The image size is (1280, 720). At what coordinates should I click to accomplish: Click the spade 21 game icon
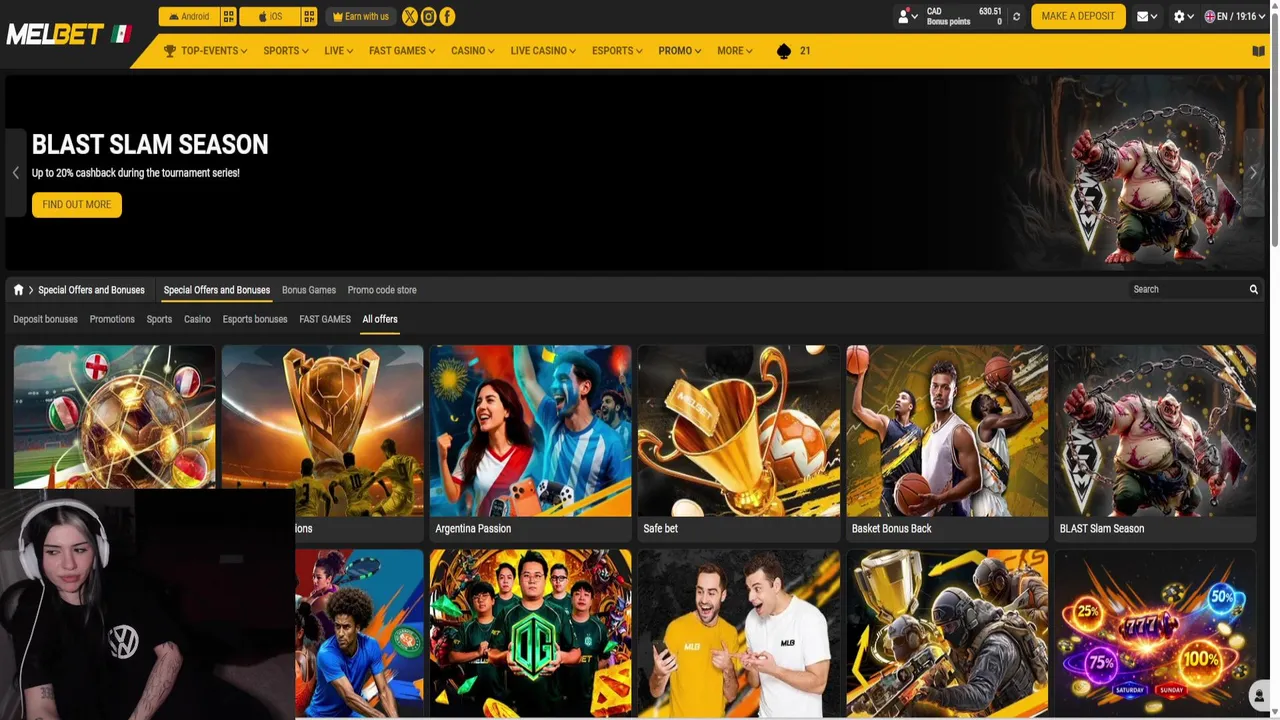pos(794,51)
